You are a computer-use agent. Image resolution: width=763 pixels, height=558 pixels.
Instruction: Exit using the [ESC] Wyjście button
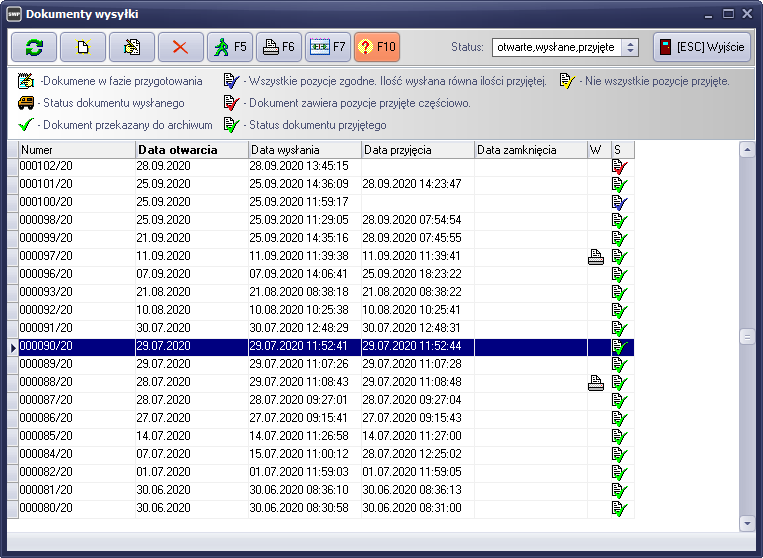pos(702,47)
